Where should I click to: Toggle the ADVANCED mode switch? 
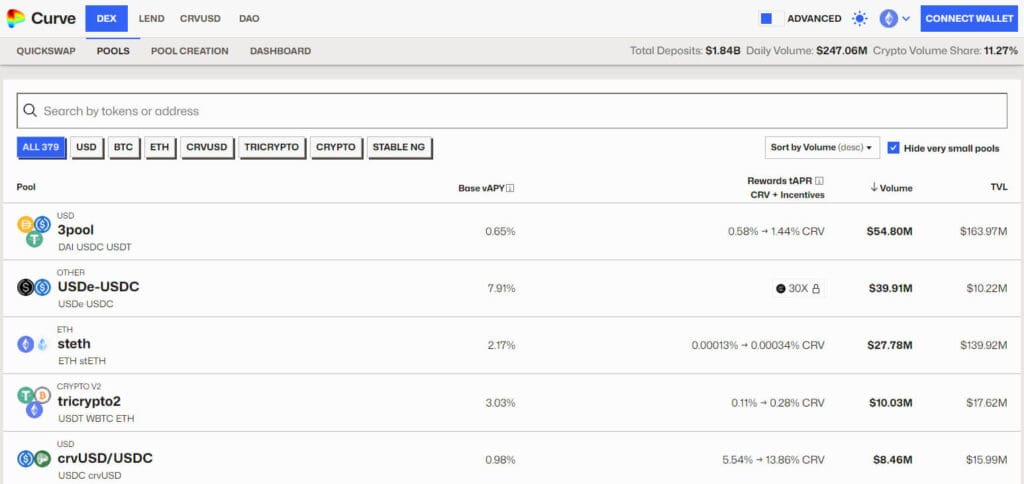(771, 19)
